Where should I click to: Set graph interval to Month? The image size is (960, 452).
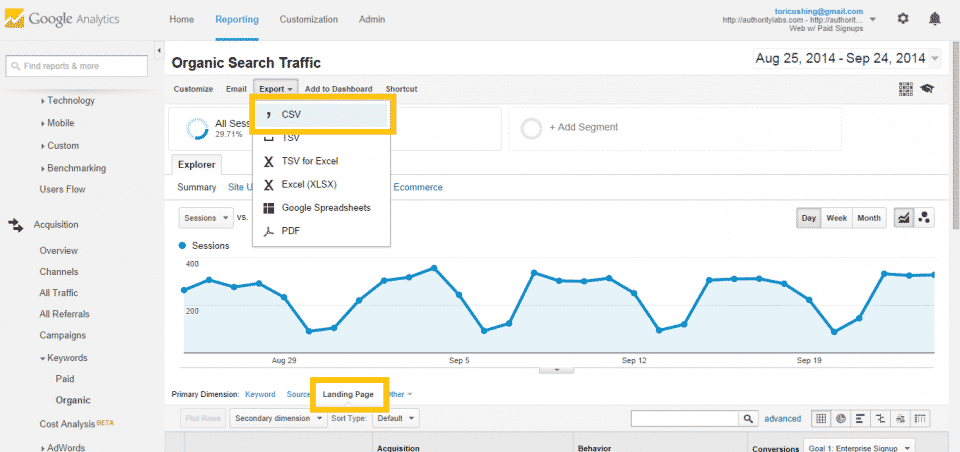[x=869, y=218]
